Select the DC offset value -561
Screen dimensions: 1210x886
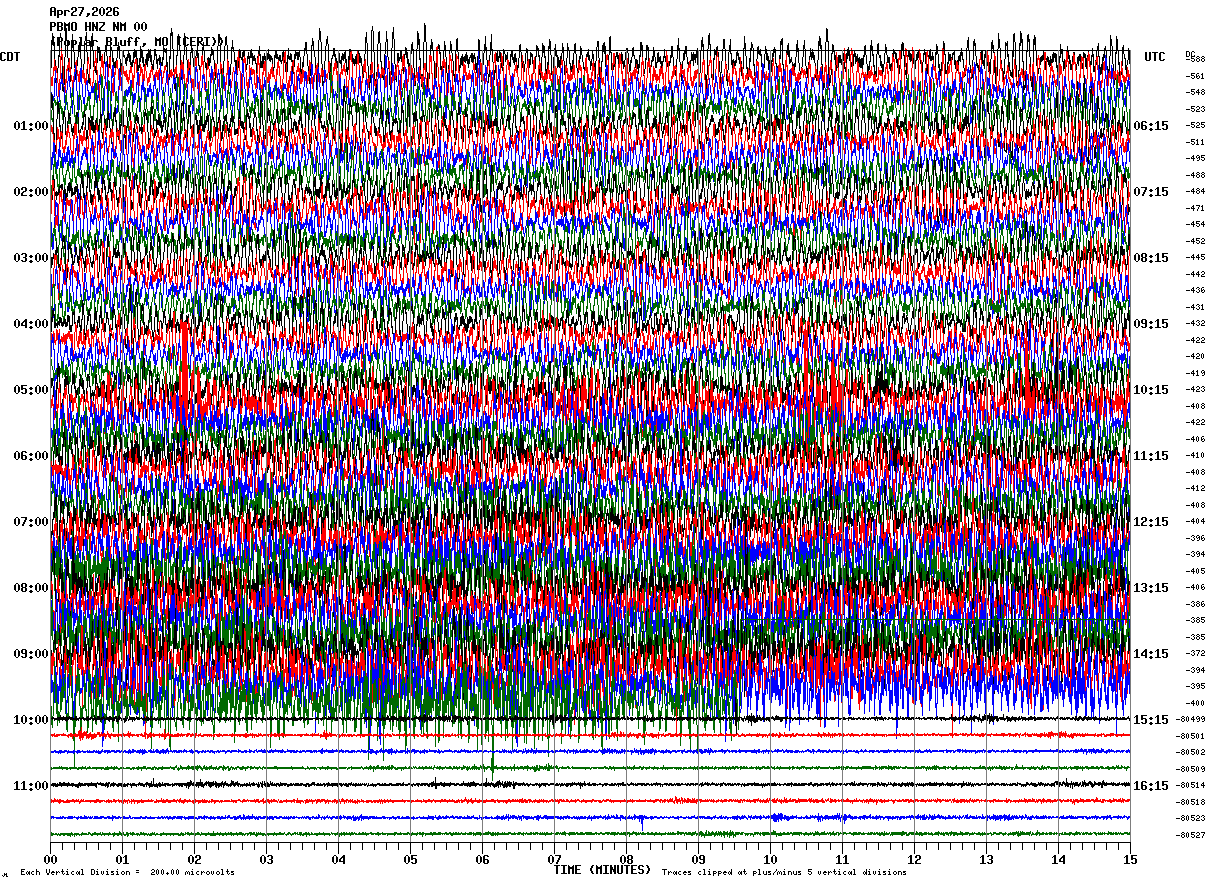pos(1195,76)
